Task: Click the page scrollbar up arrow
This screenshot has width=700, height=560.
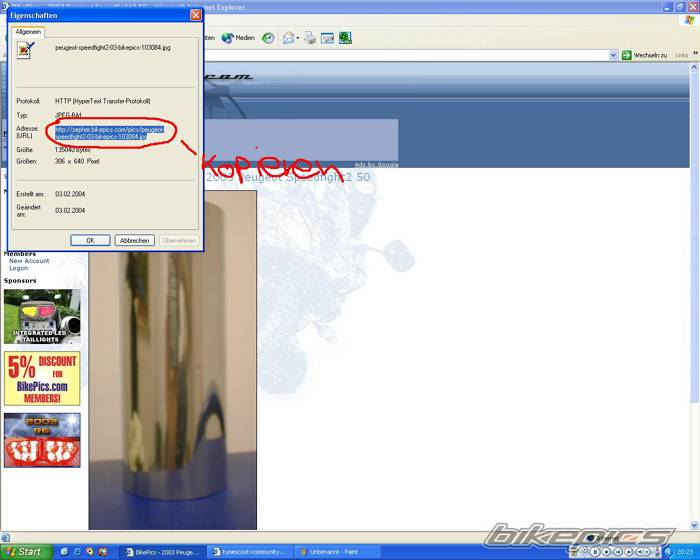Action: [694, 67]
